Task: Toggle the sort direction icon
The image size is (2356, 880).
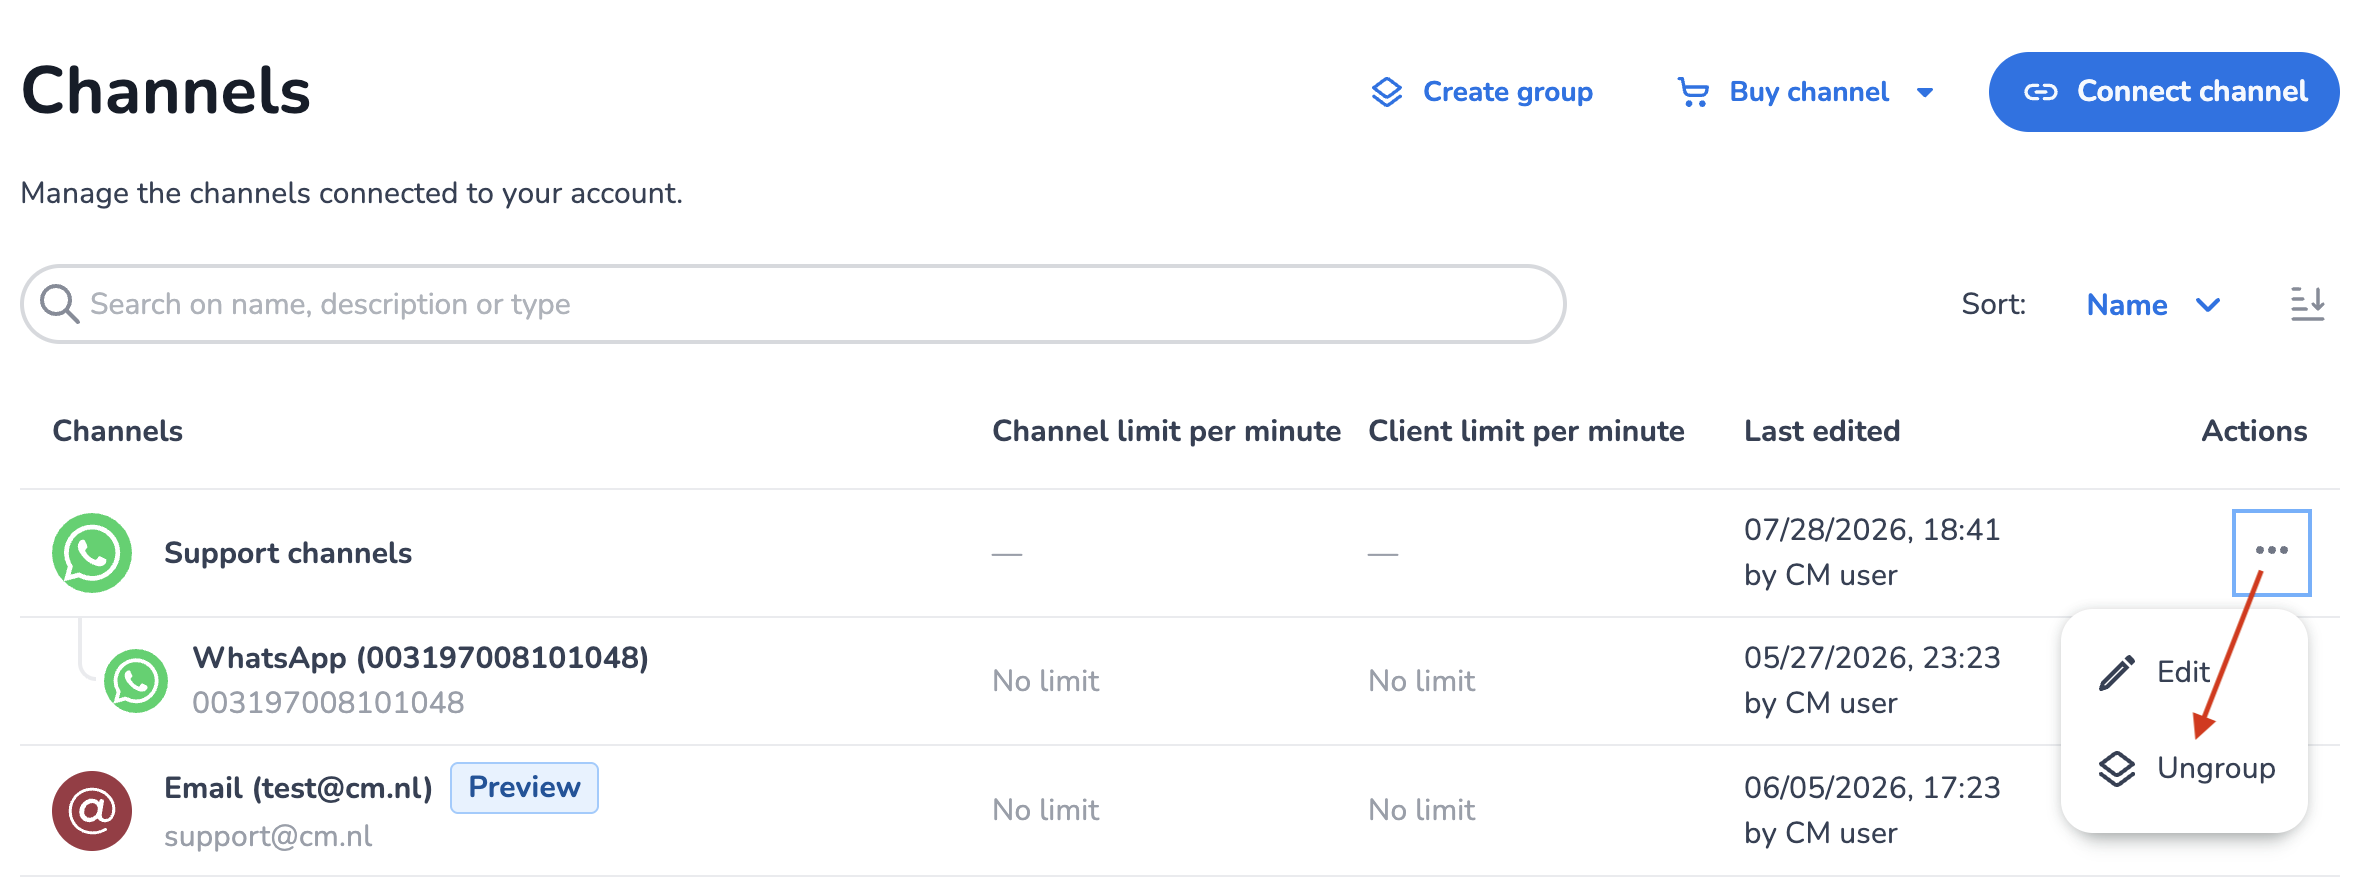Action: 2308,304
